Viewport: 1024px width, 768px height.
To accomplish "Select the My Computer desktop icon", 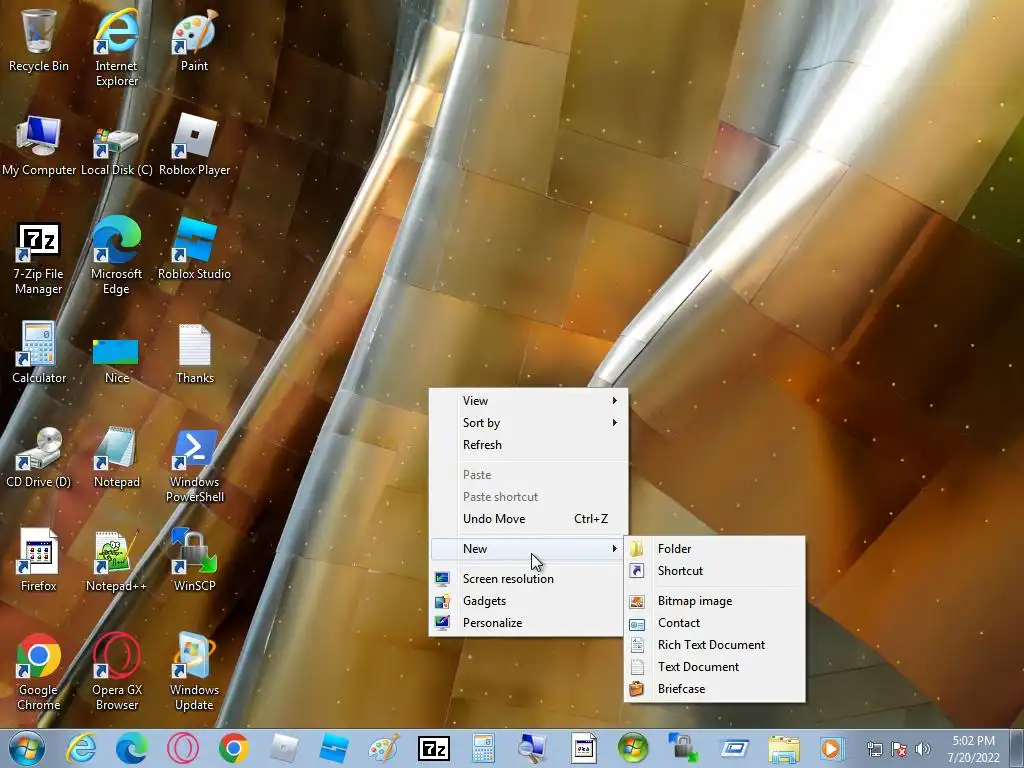I will click(x=39, y=145).
